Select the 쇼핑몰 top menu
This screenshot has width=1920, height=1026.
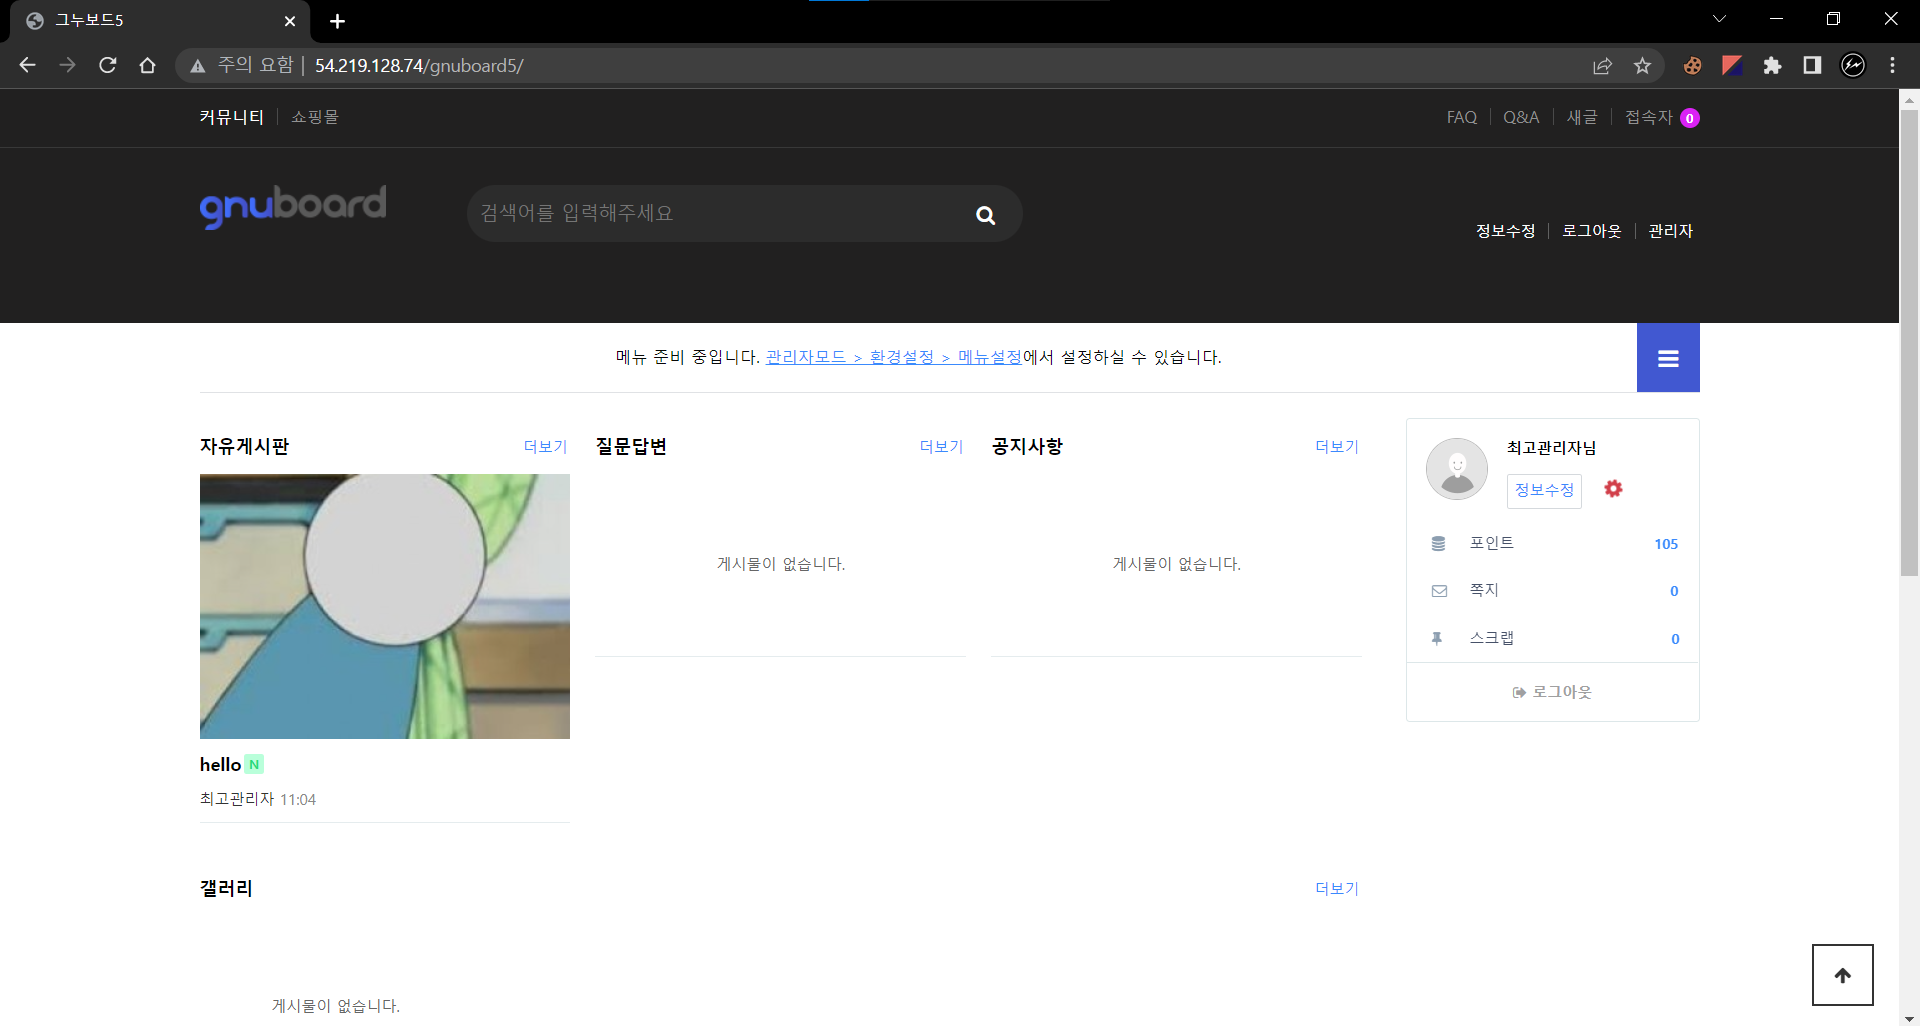tap(315, 117)
